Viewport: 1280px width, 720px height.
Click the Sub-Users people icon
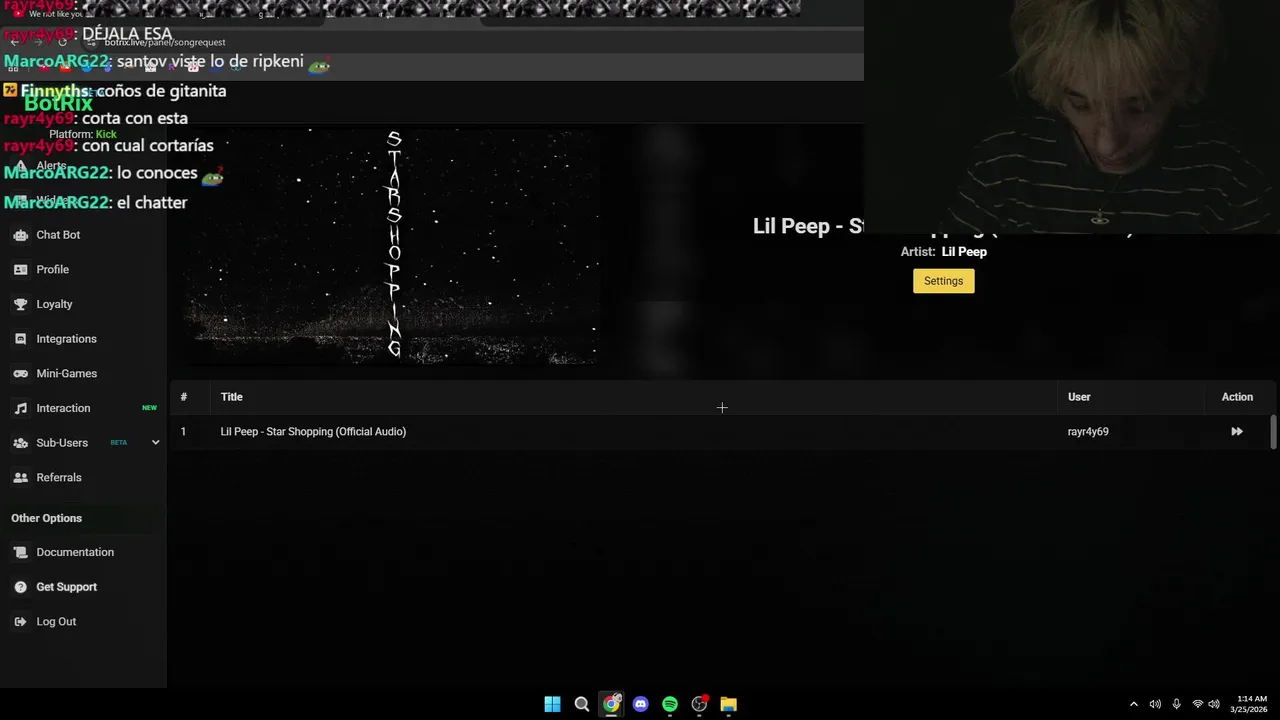point(20,443)
